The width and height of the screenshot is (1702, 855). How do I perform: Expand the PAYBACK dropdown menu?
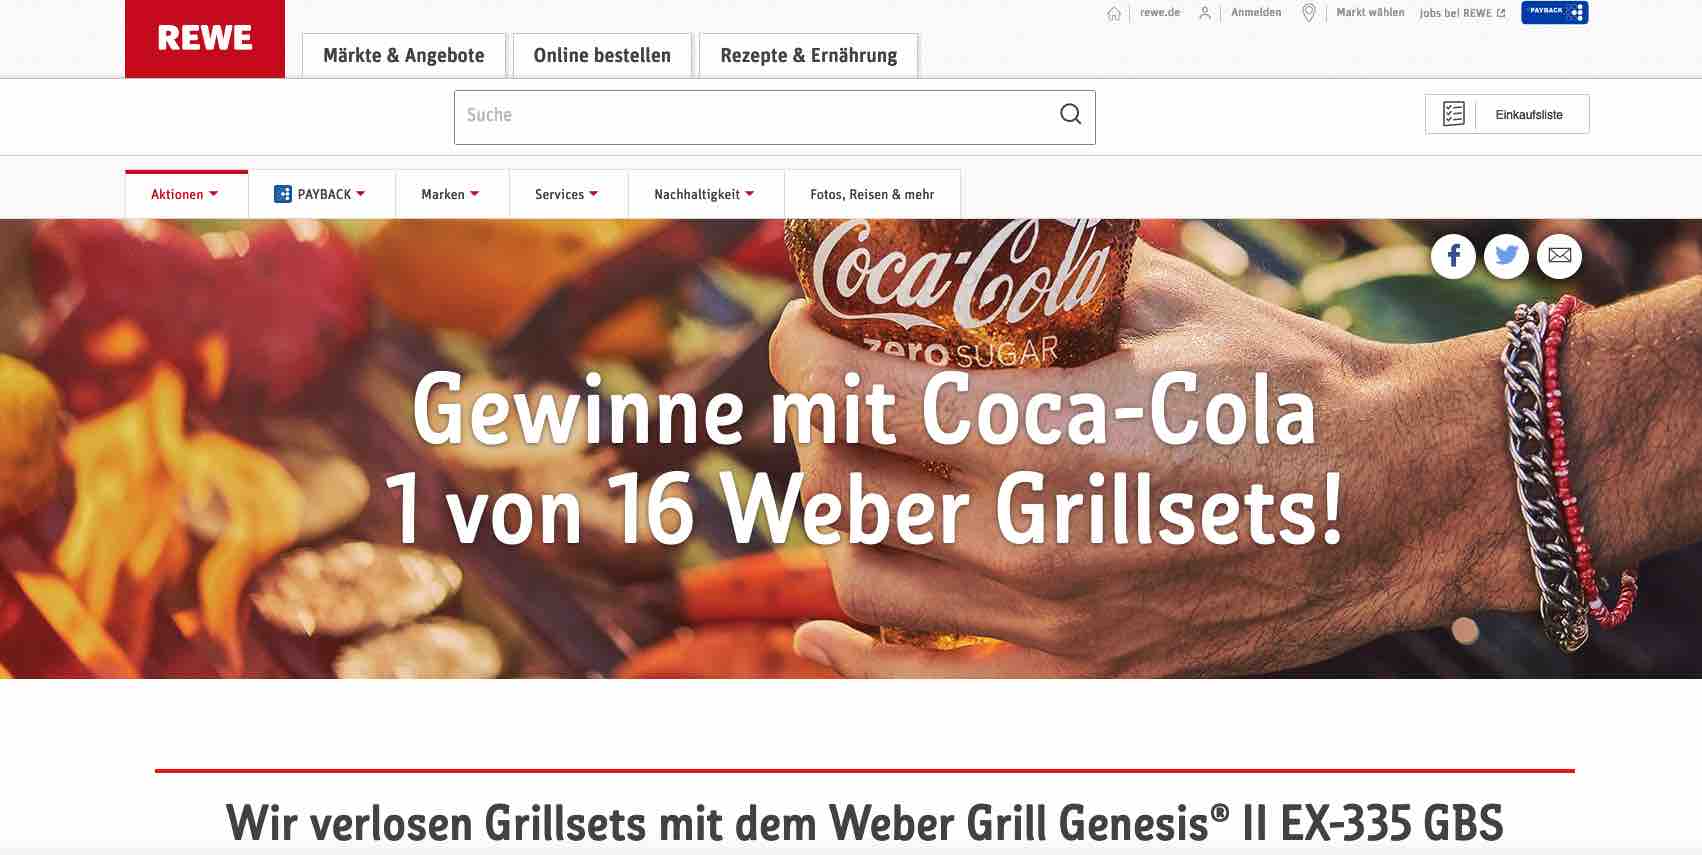coord(321,194)
